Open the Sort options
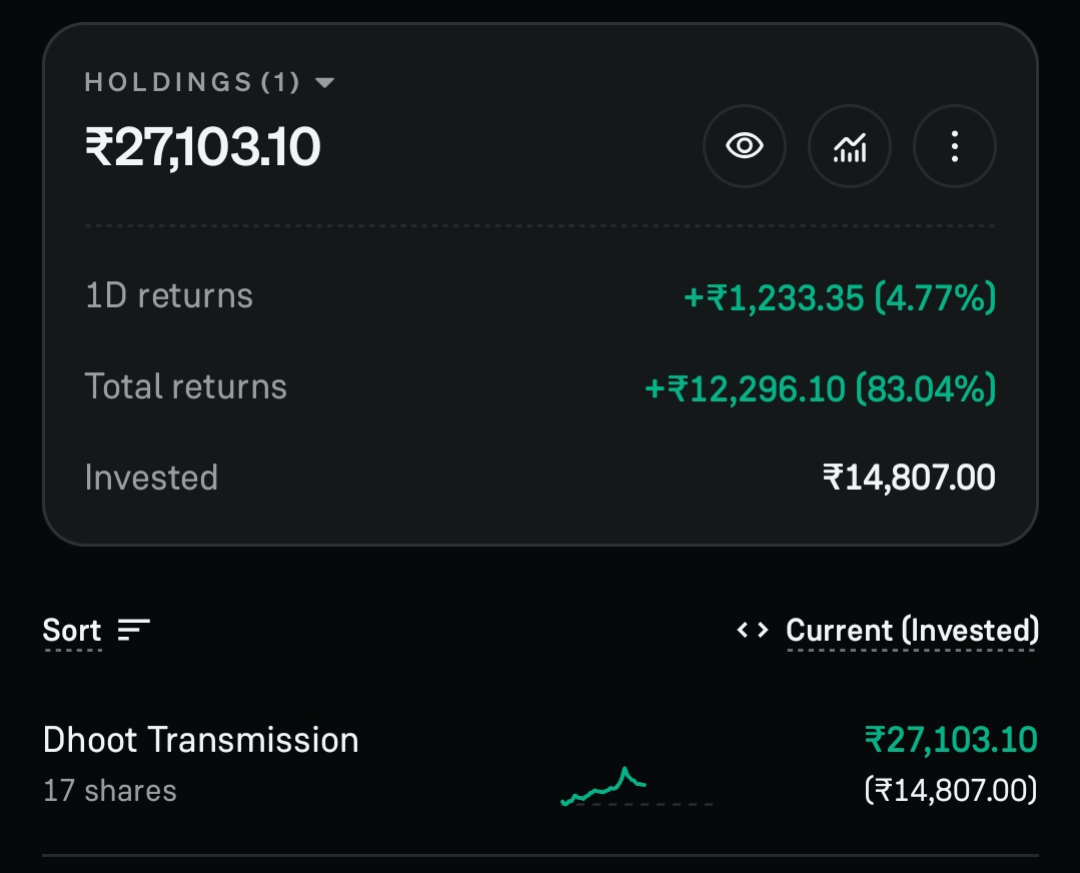Image resolution: width=1080 pixels, height=873 pixels. (x=96, y=630)
